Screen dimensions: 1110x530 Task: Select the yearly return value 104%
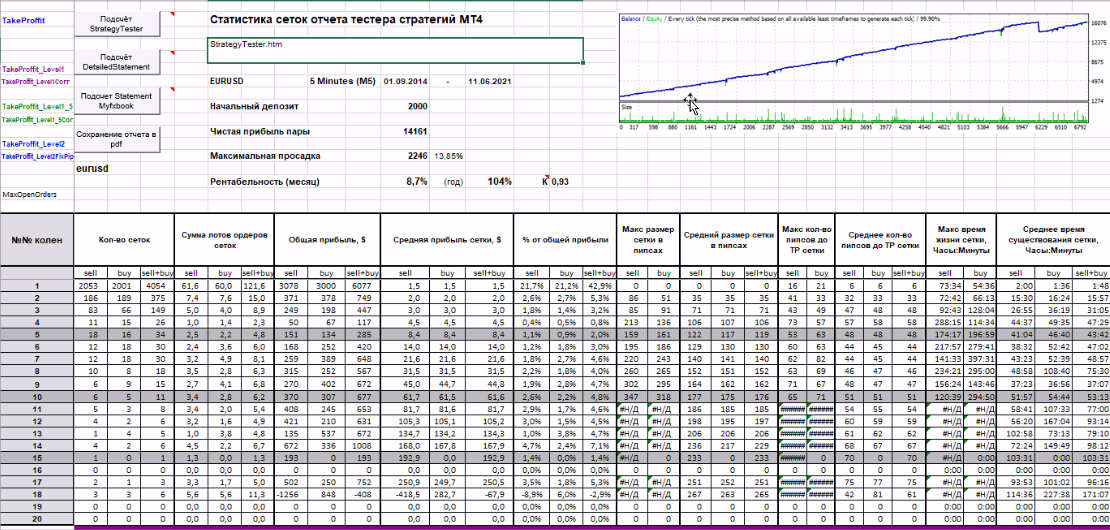(500, 182)
